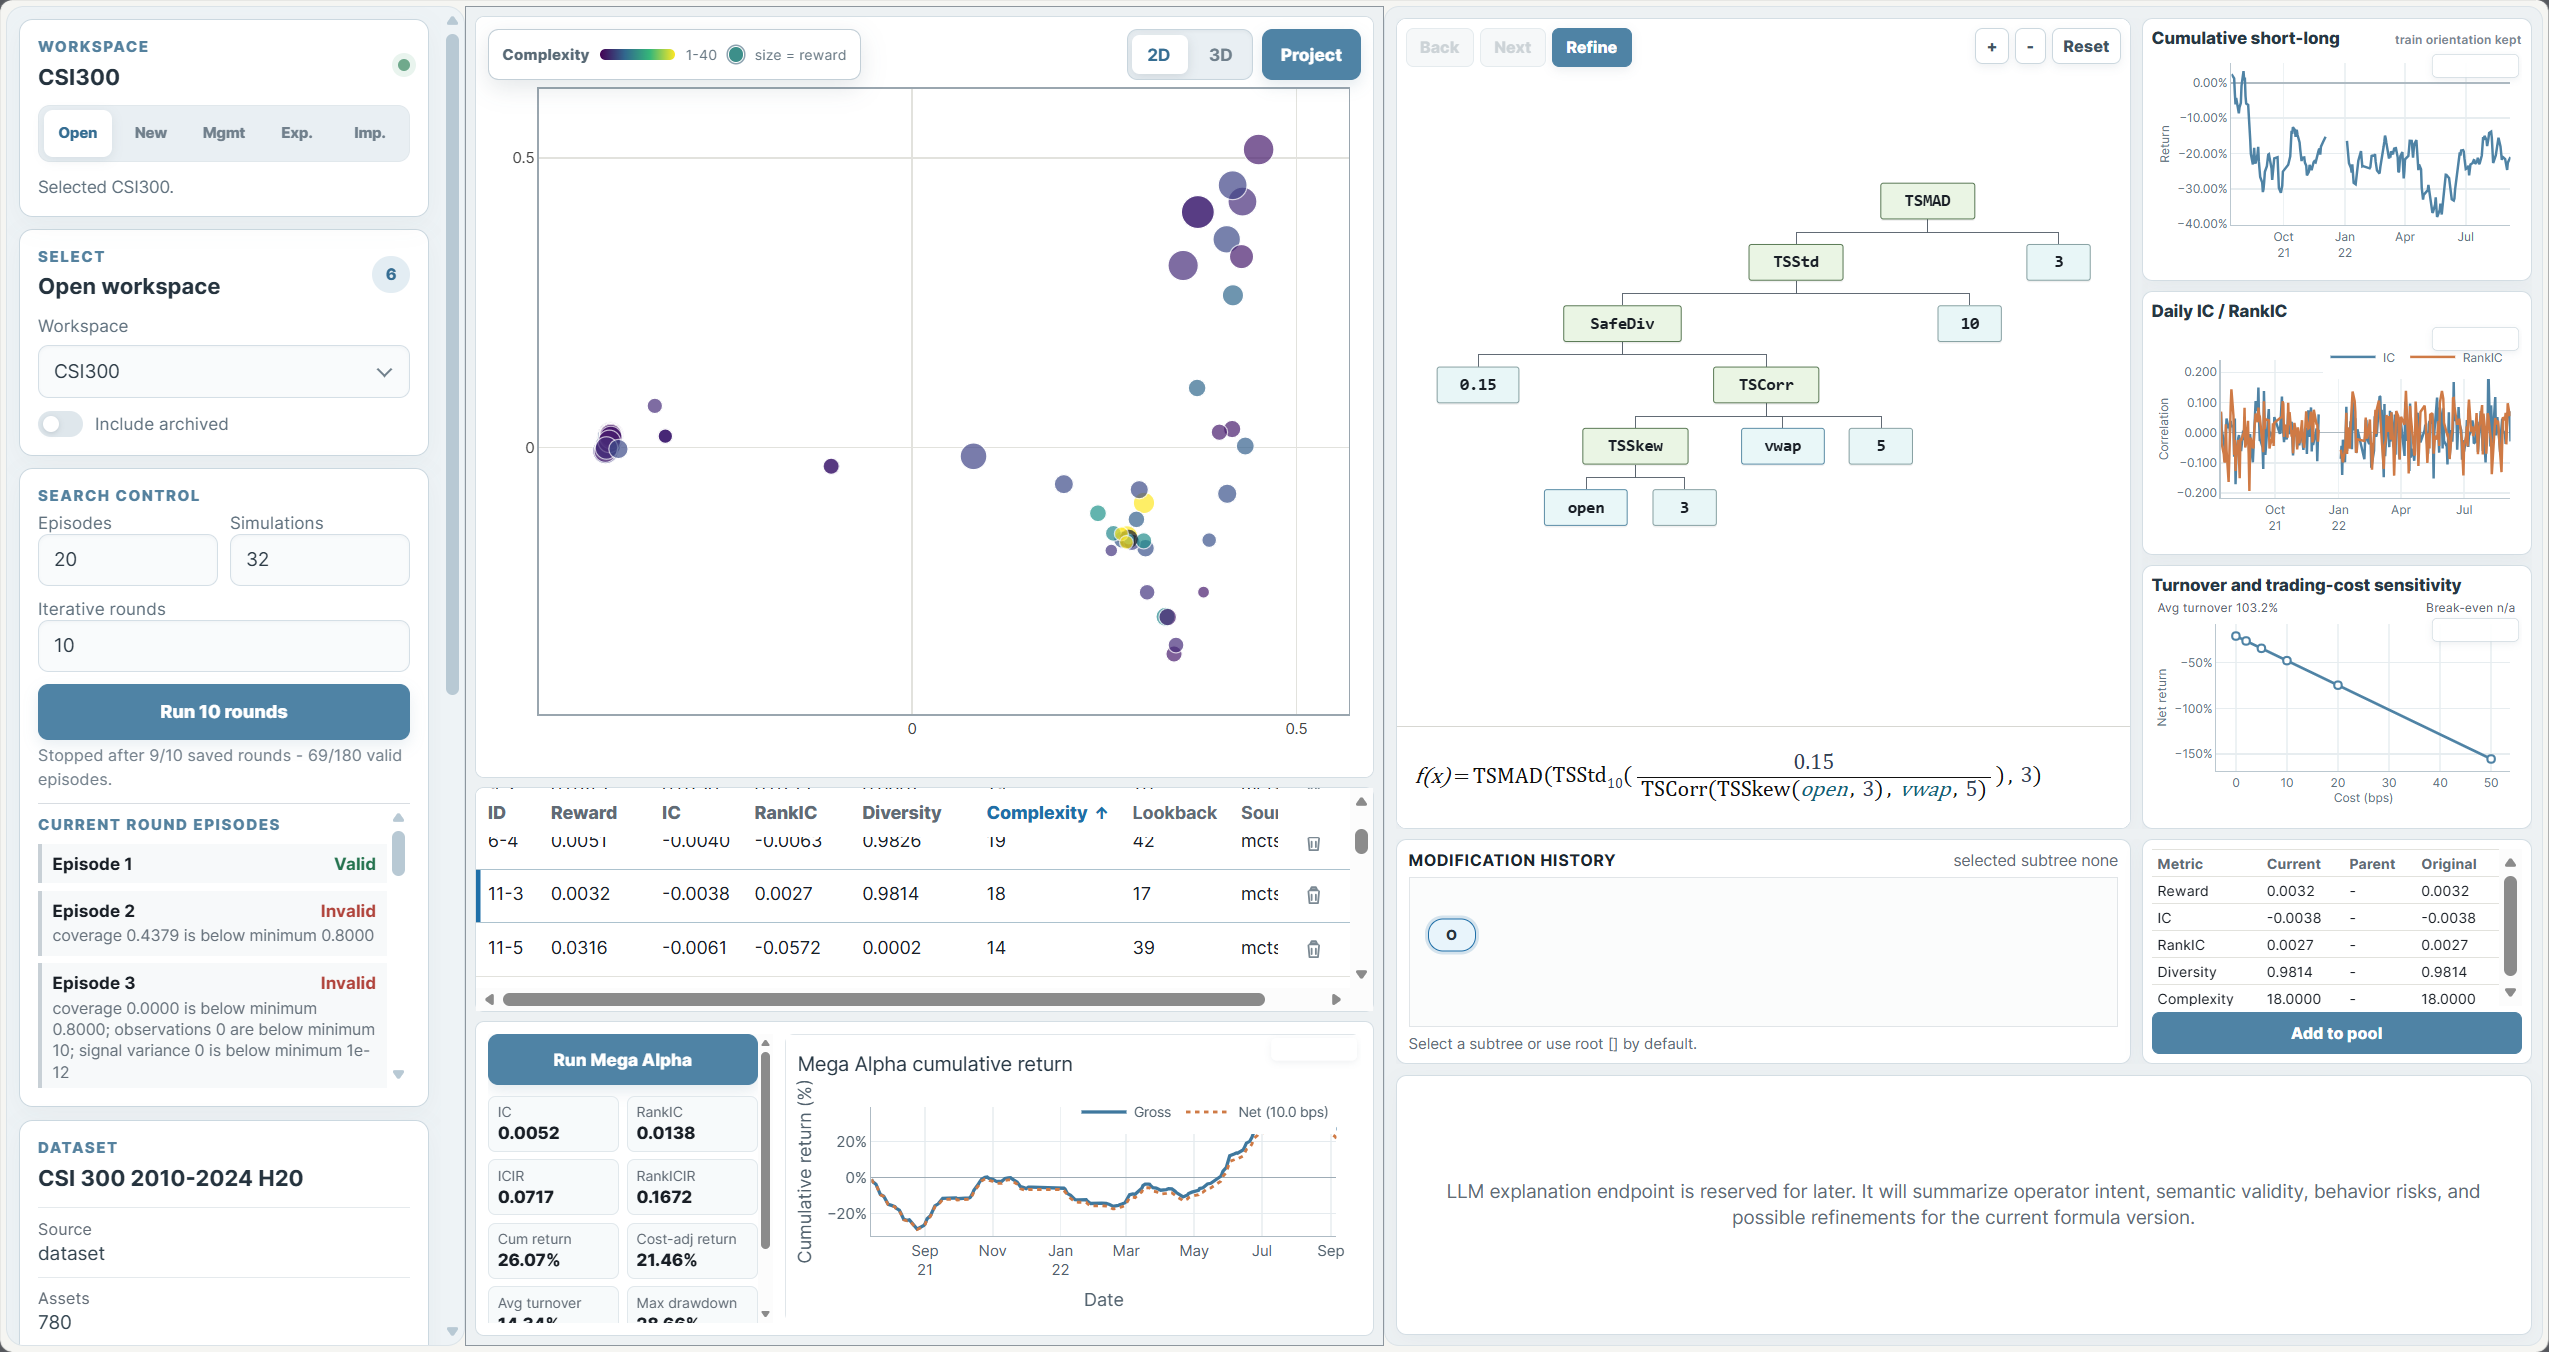
Task: Click the Project button
Action: click(1311, 55)
